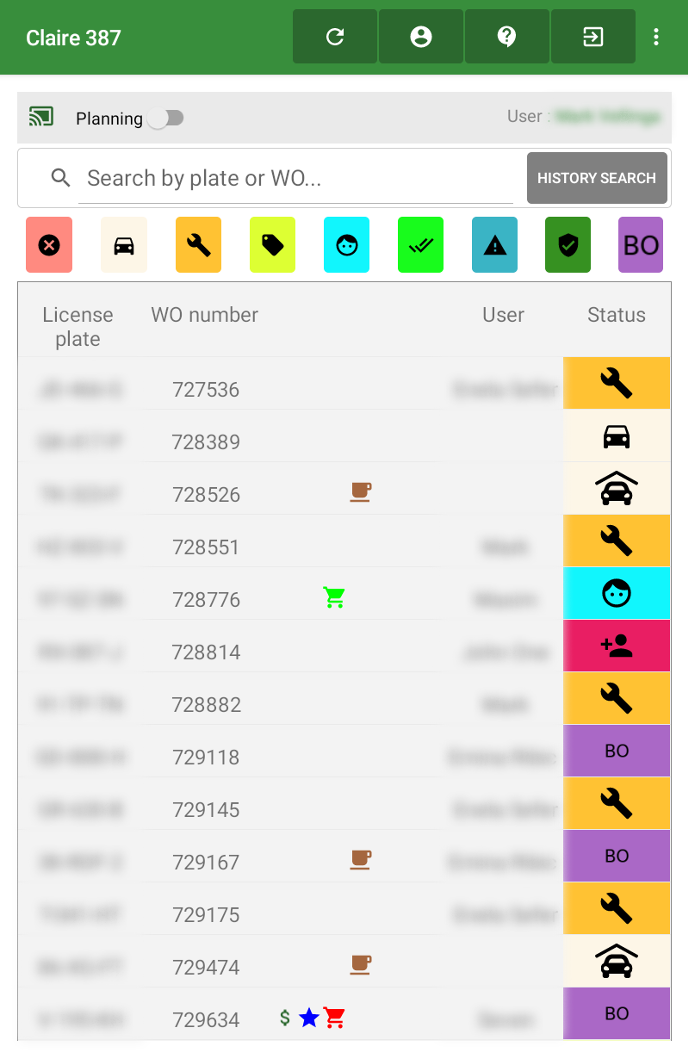
Task: Open the user account profile icon
Action: coord(421,37)
